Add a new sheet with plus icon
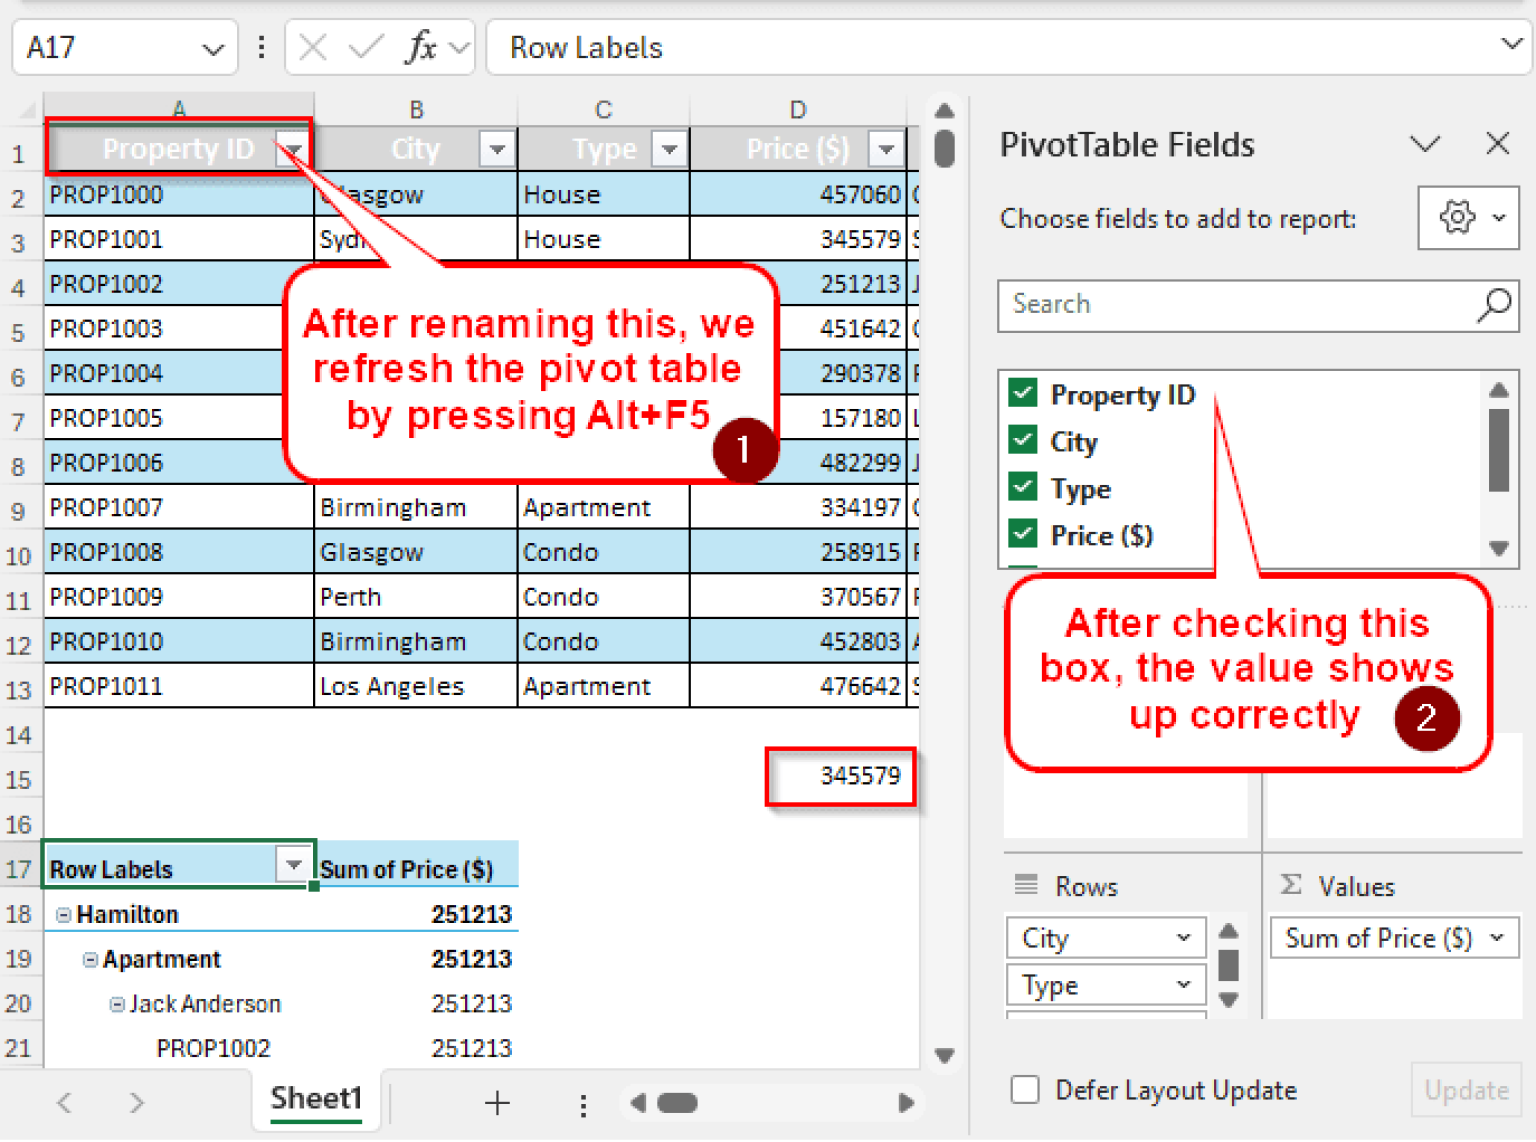Screen dimensions: 1536x1142 [x=497, y=1103]
